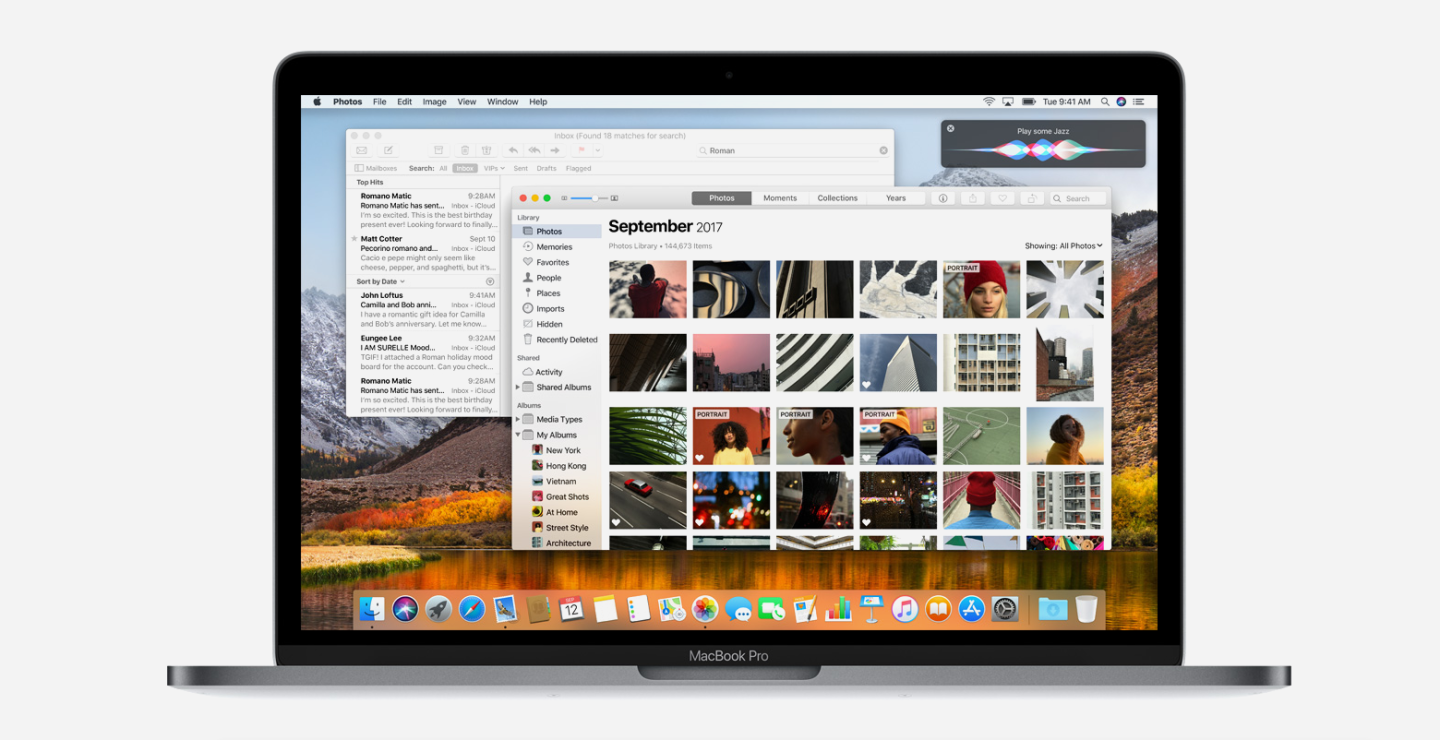Open the John Loftus email in Mail
This screenshot has width=1440, height=740.
[423, 309]
